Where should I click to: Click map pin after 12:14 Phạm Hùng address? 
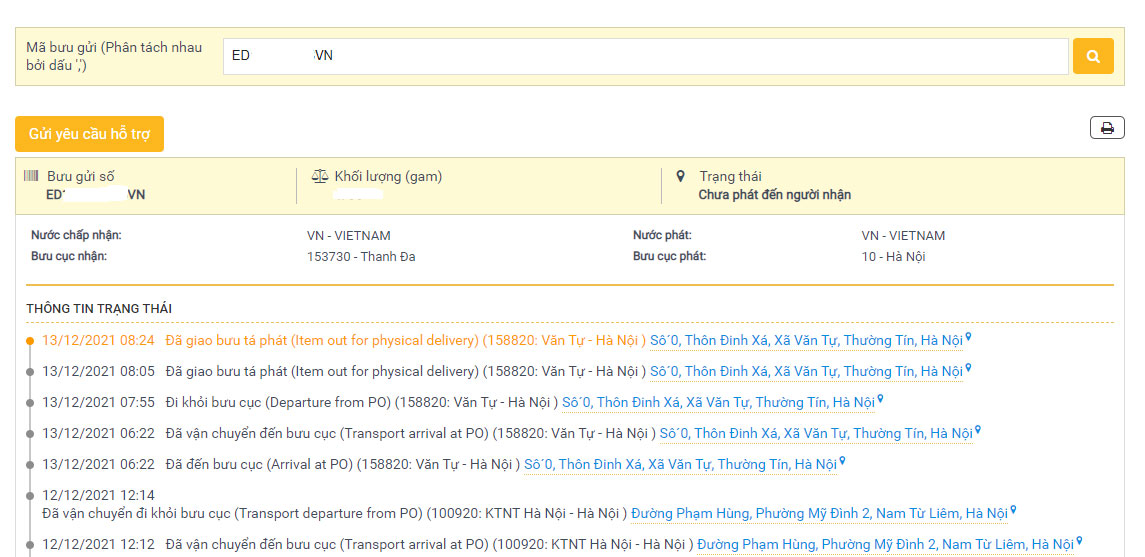pos(1013,511)
